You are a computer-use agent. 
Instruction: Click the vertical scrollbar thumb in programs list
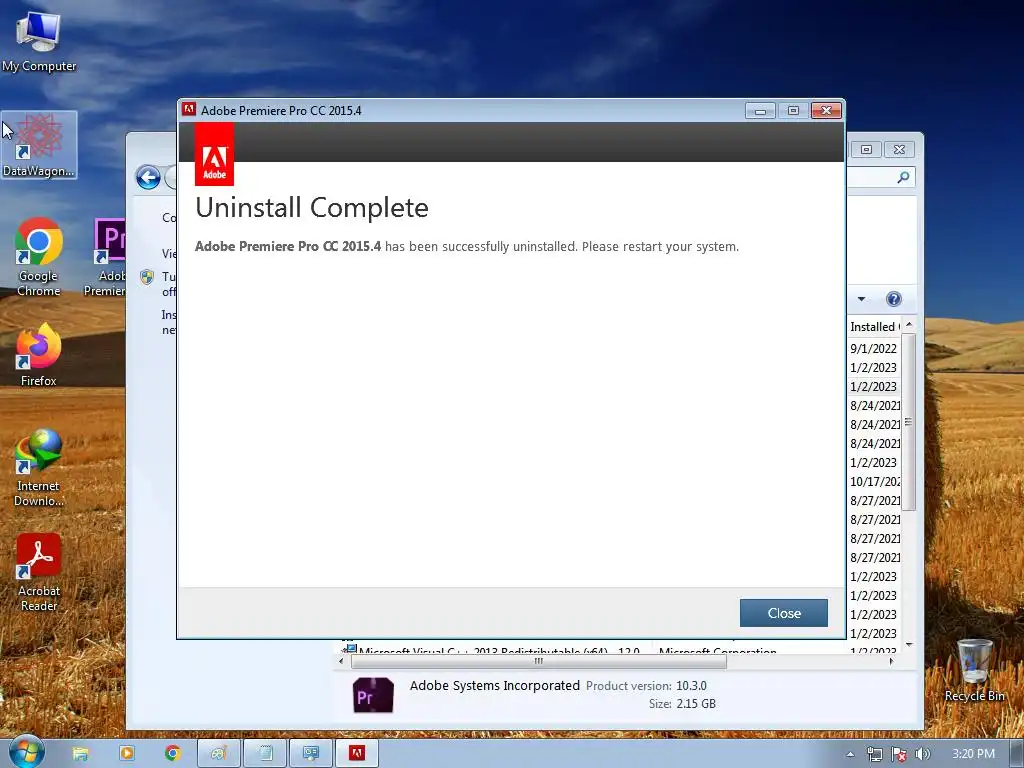[x=908, y=422]
